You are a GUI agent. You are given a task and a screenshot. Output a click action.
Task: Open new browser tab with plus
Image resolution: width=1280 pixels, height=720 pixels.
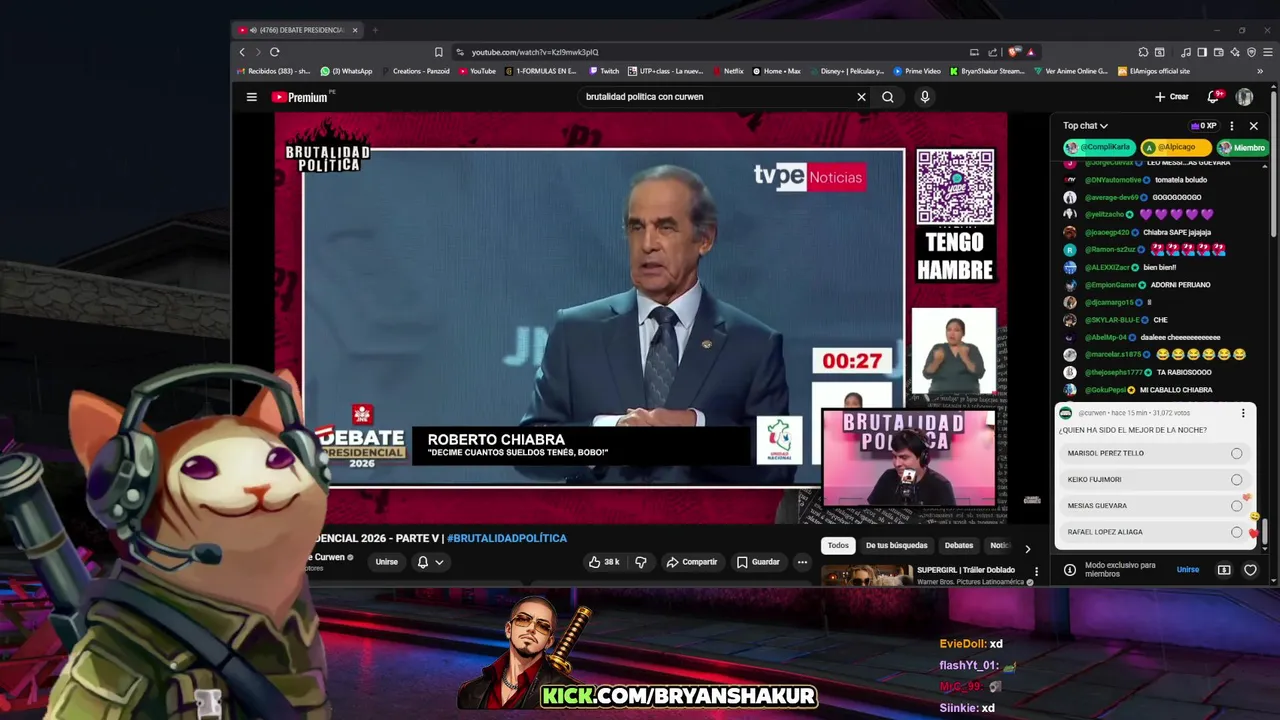pos(375,30)
